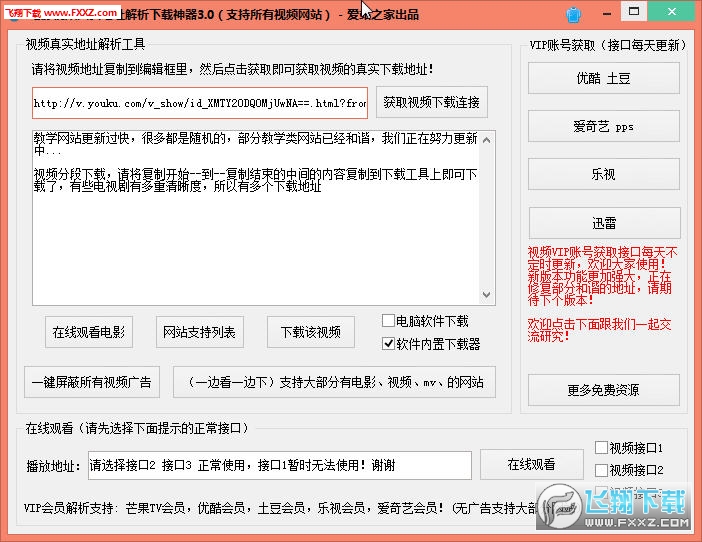Click the scrollbar down arrow in the result box
Viewport: 702px width, 542px height.
click(487, 295)
